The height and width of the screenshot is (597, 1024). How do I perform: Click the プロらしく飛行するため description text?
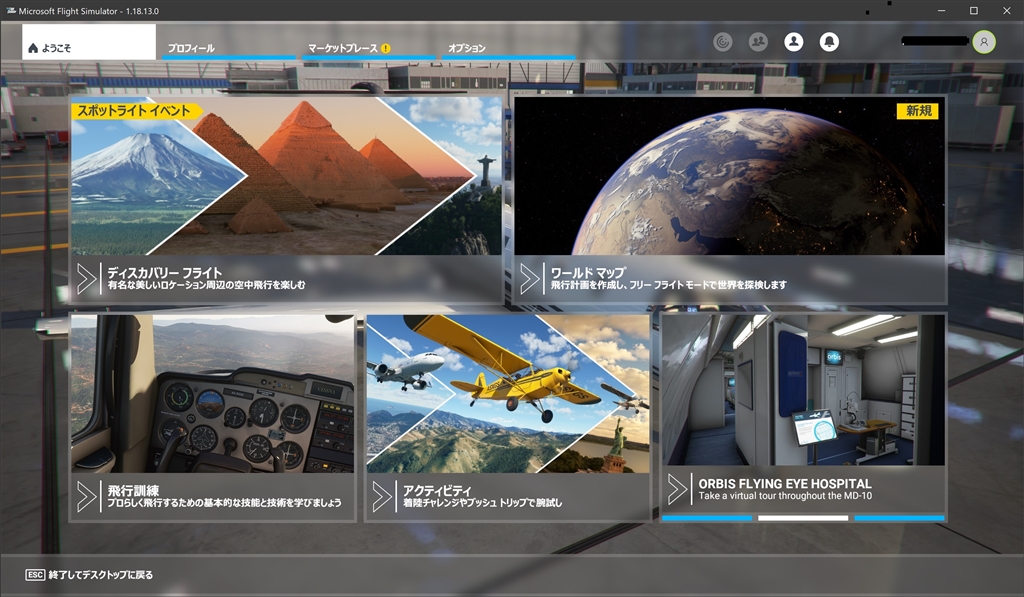coord(225,502)
